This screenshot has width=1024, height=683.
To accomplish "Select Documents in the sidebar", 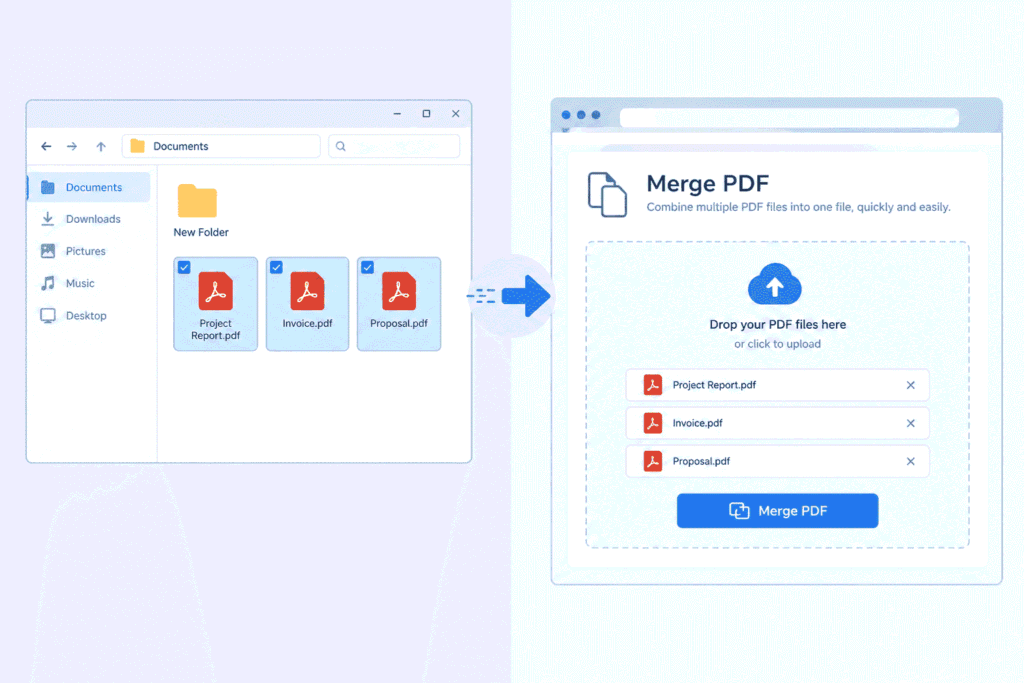I will (x=89, y=187).
